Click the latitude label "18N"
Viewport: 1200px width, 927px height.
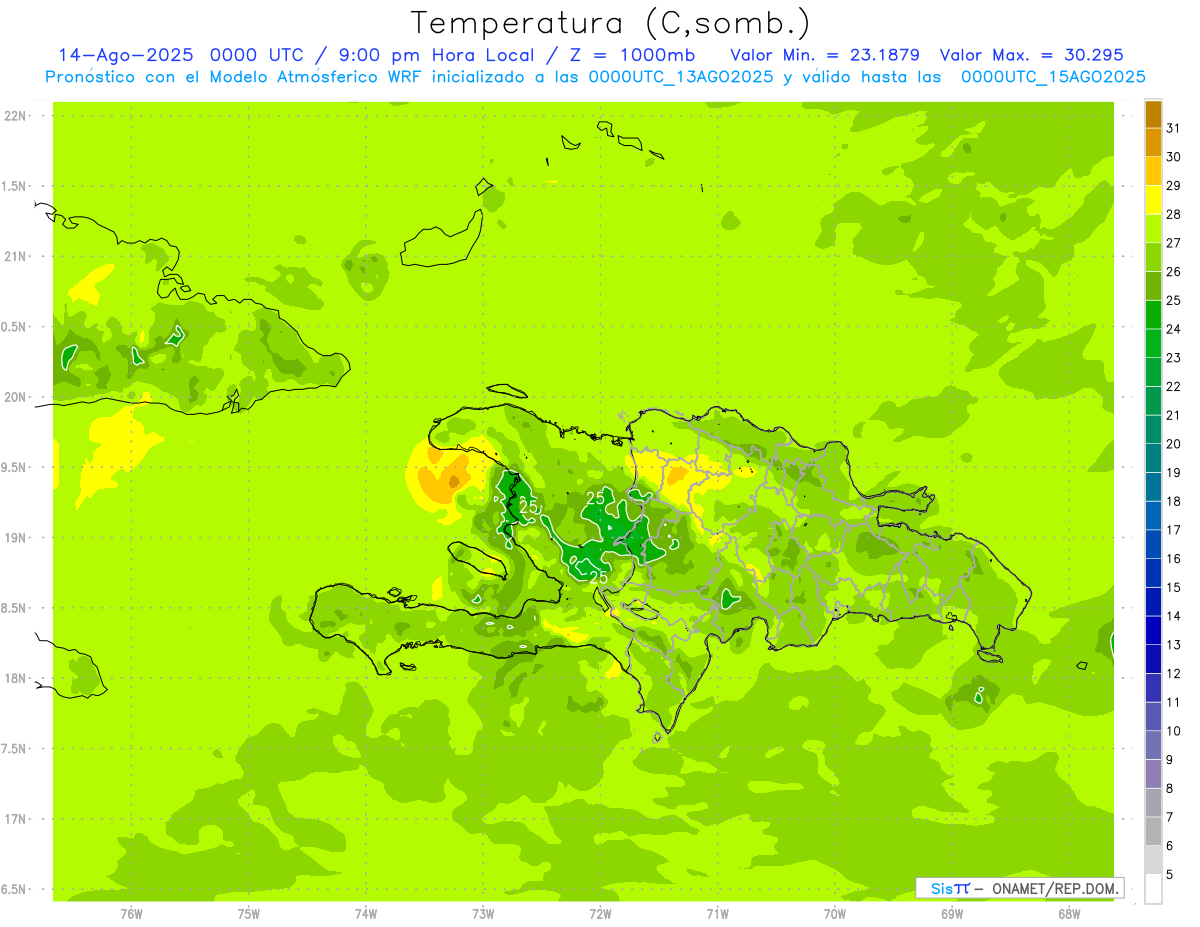coord(15,678)
